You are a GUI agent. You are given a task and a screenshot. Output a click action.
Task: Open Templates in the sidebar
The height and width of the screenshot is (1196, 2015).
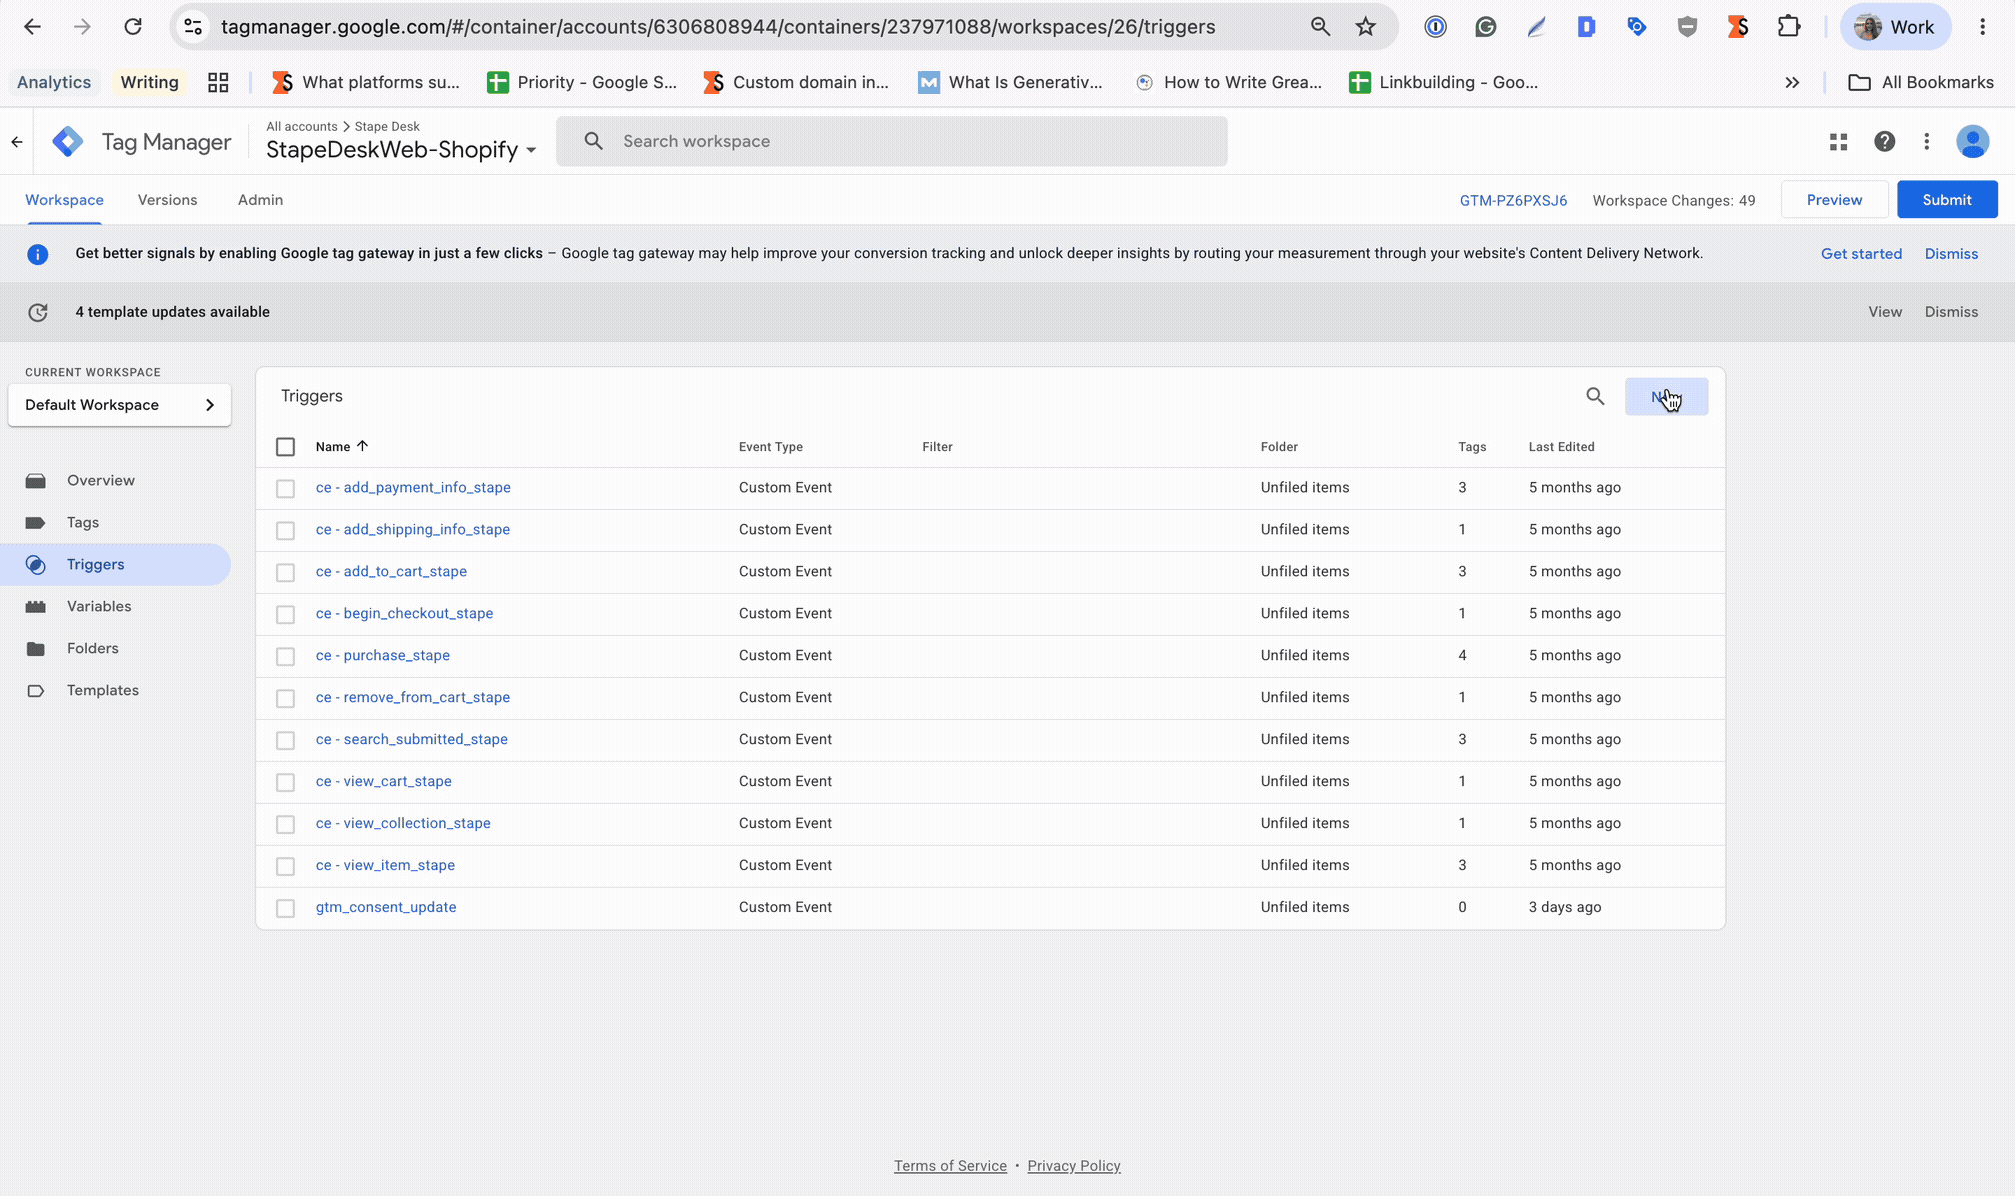[103, 691]
